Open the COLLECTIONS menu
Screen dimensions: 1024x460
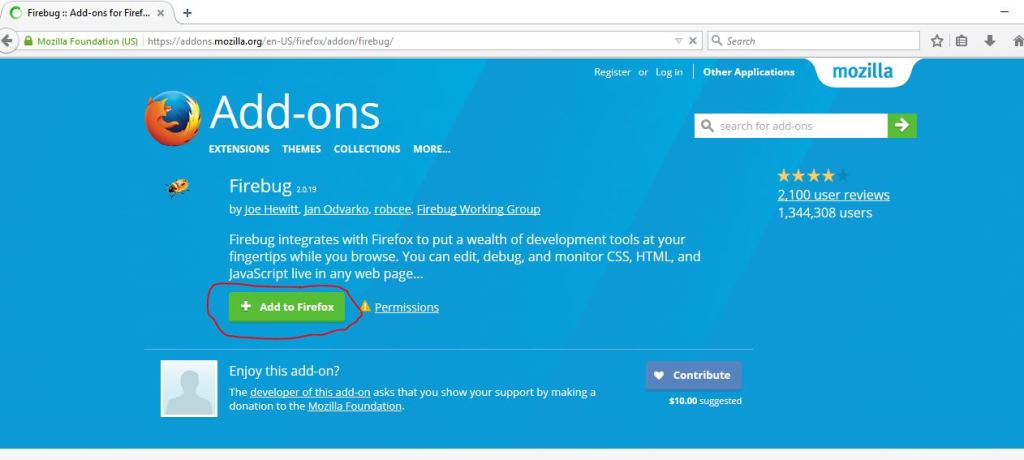[x=367, y=149]
